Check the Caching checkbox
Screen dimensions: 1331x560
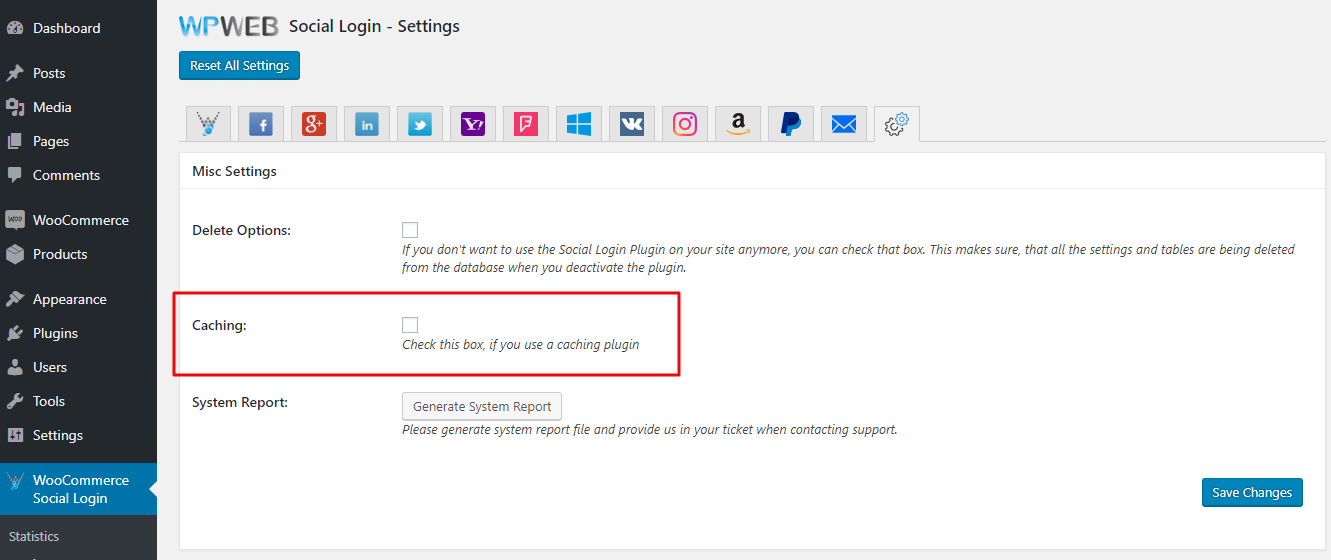[x=410, y=325]
